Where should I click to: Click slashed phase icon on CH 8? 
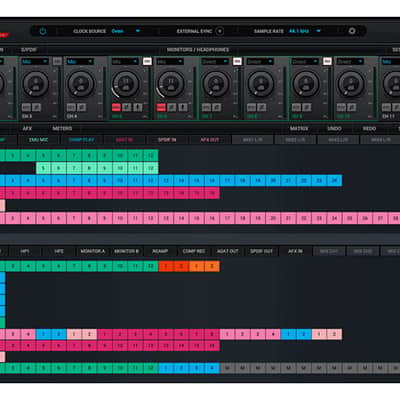pos(262,107)
